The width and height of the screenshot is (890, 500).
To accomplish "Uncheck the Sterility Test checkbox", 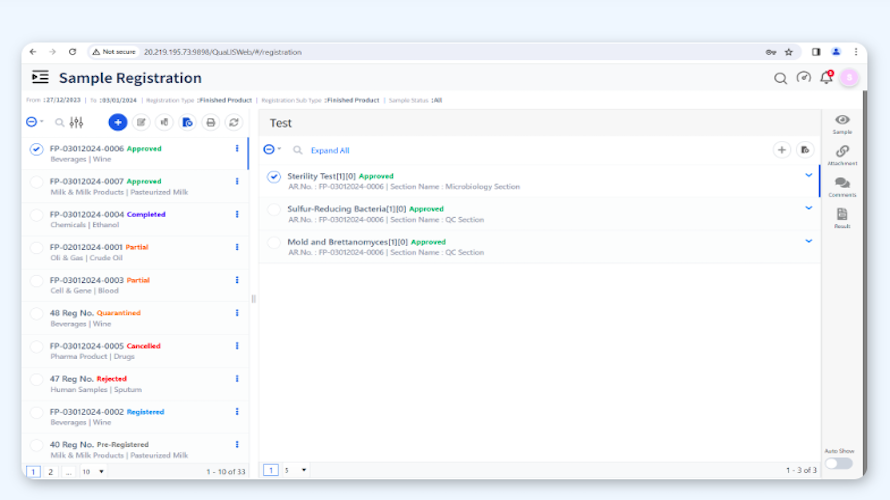I will coord(274,177).
